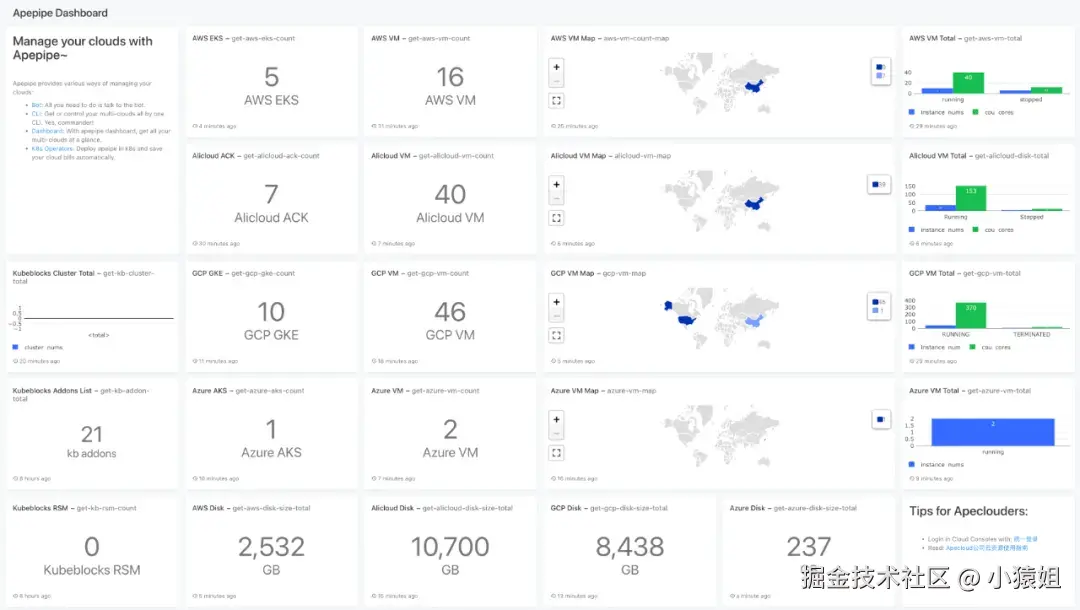The width and height of the screenshot is (1080, 610).
Task: Click the Alicloud ACK count value 7
Action: pyautogui.click(x=271, y=195)
